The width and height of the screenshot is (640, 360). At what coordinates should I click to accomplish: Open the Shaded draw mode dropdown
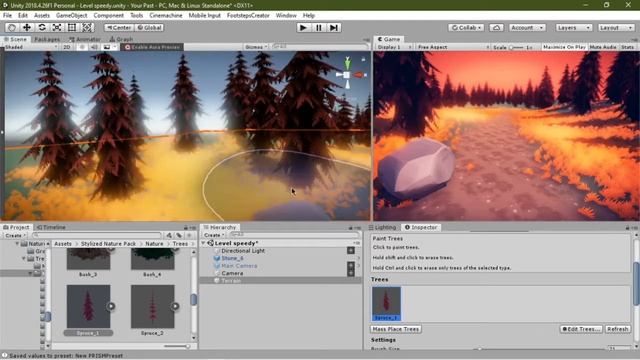tap(31, 47)
